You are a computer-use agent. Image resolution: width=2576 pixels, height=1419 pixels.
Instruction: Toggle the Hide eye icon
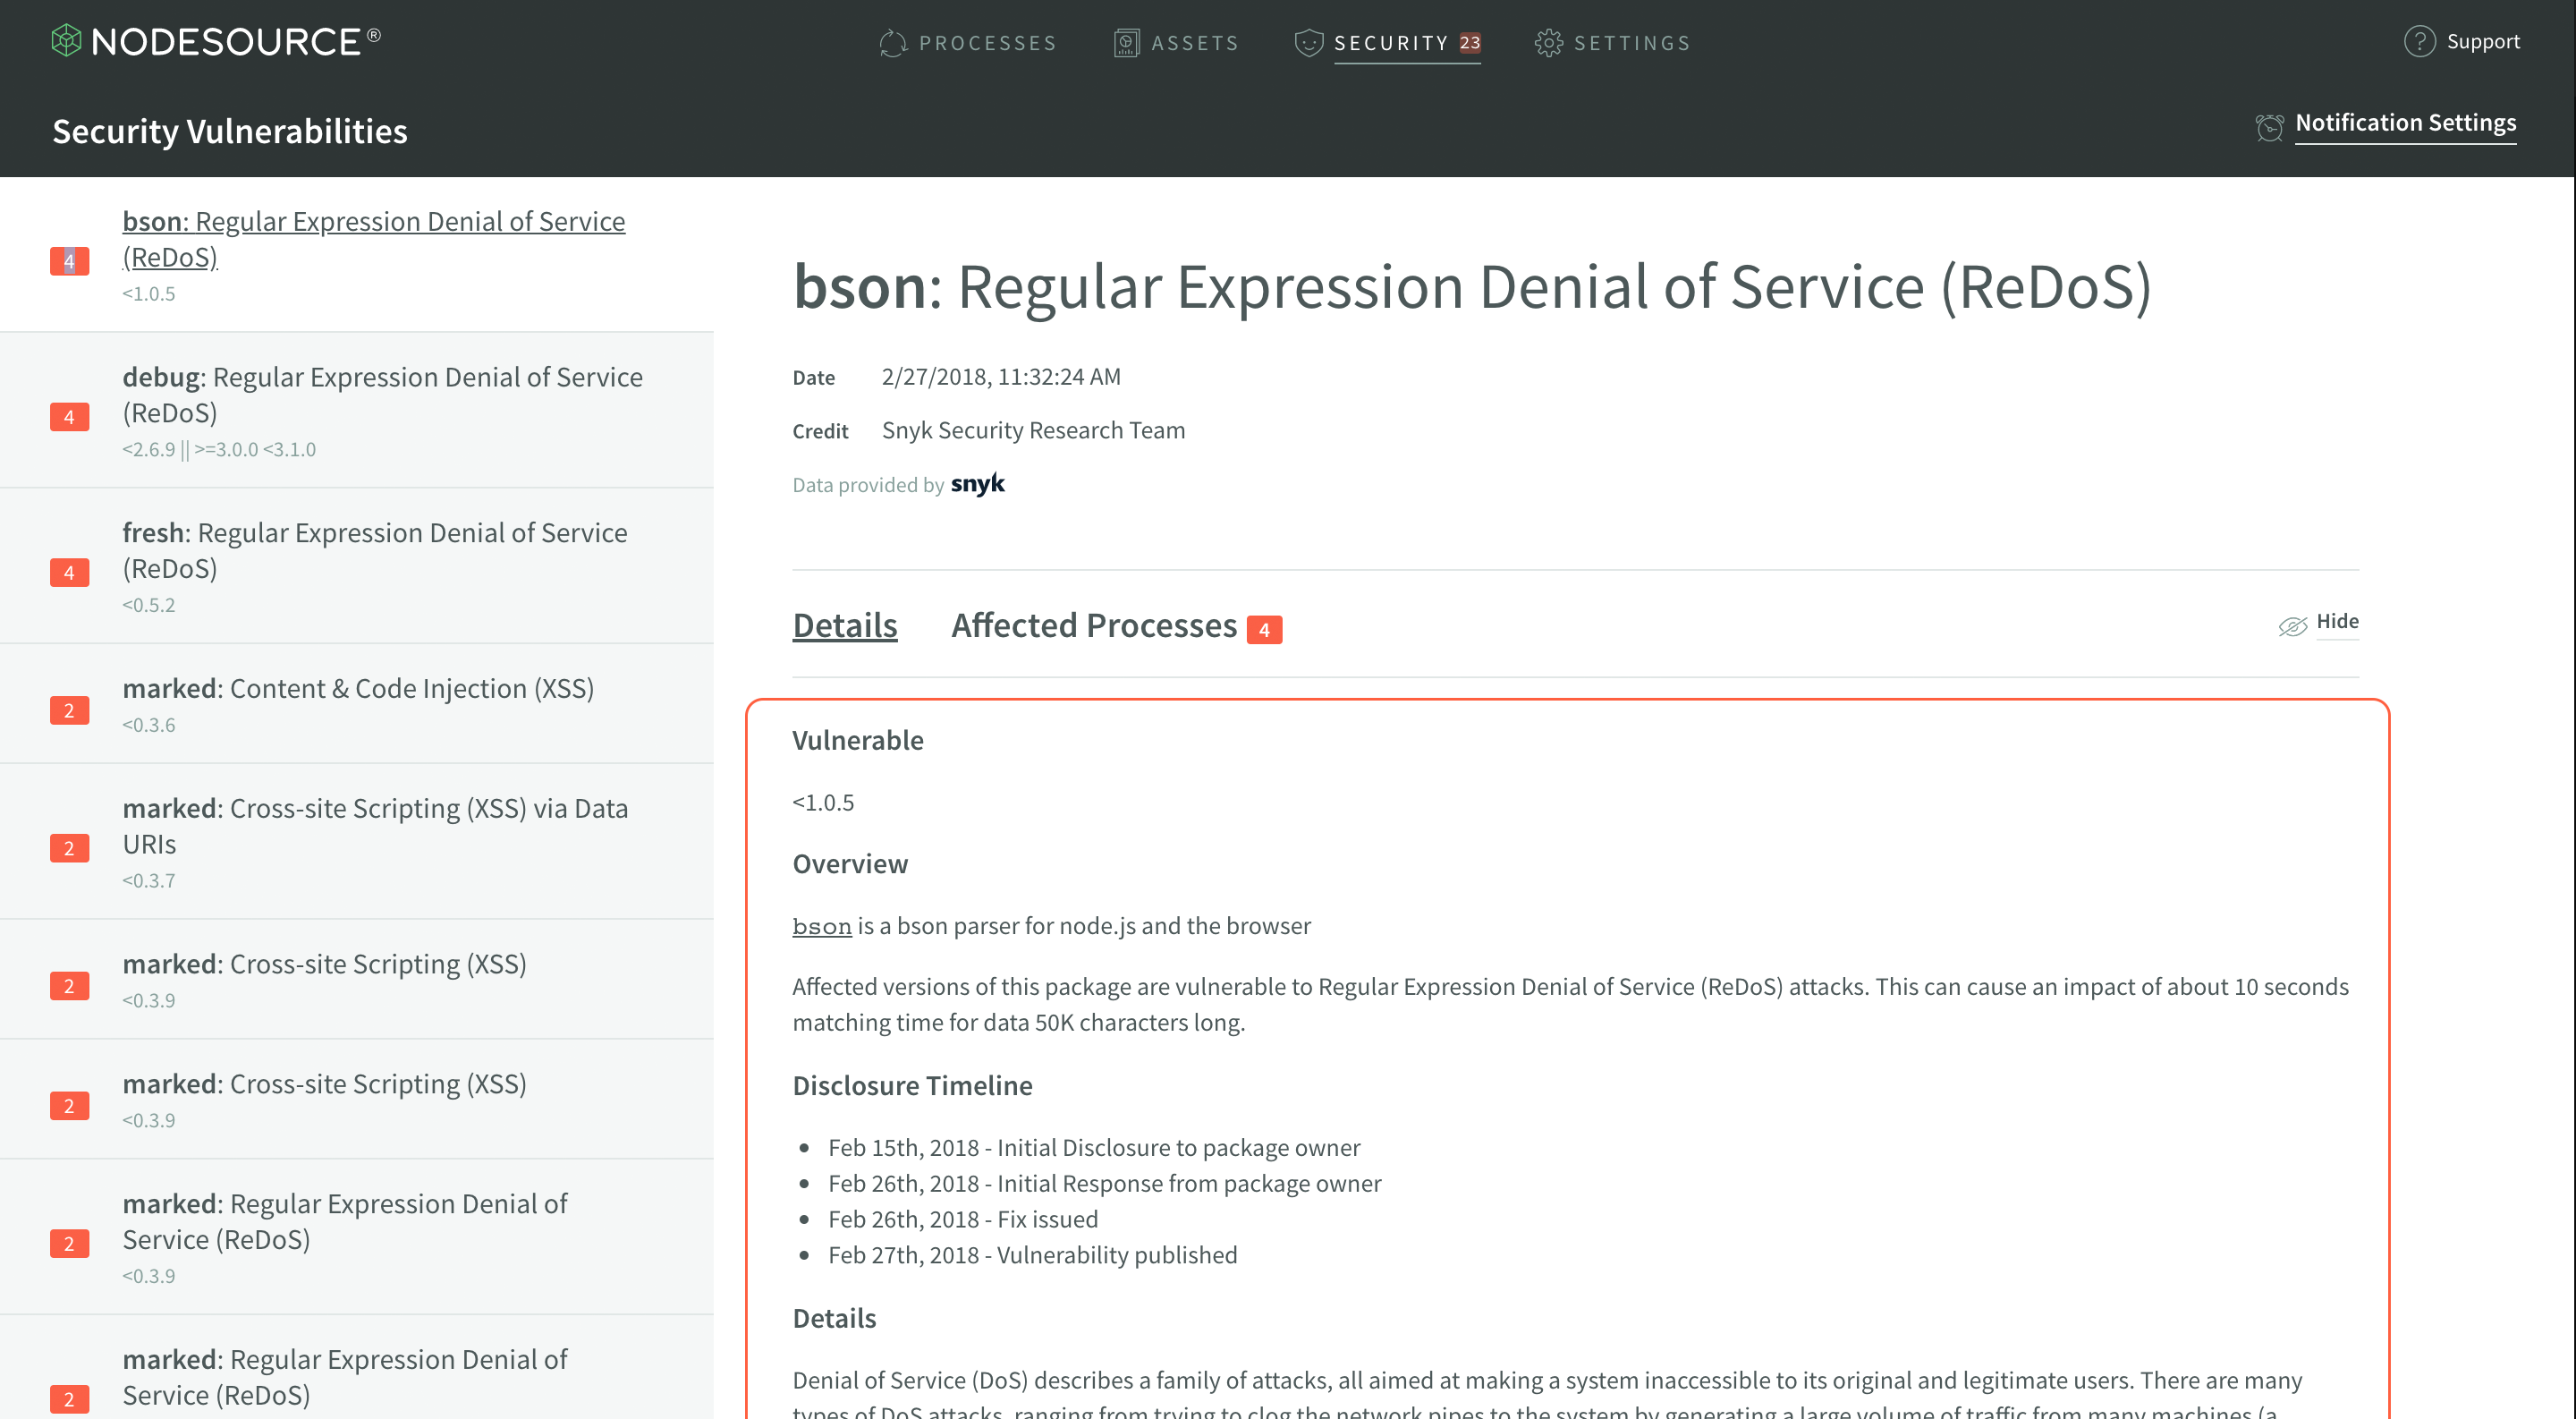(x=2292, y=625)
